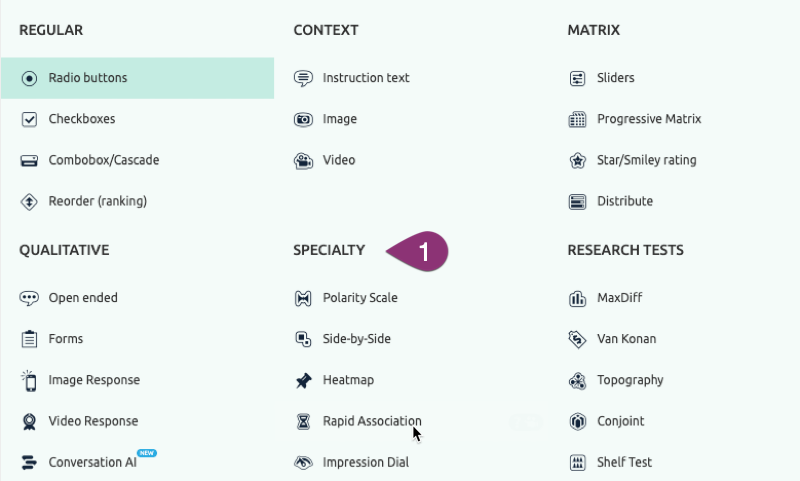Select Side-by-Side question type

point(356,339)
